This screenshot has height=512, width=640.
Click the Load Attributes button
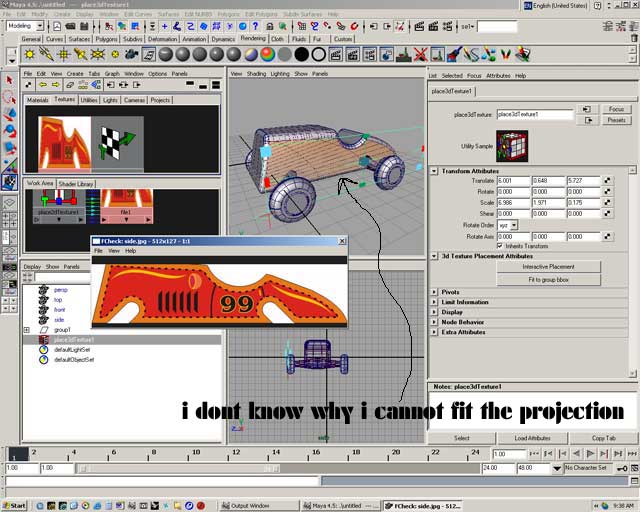tap(533, 438)
